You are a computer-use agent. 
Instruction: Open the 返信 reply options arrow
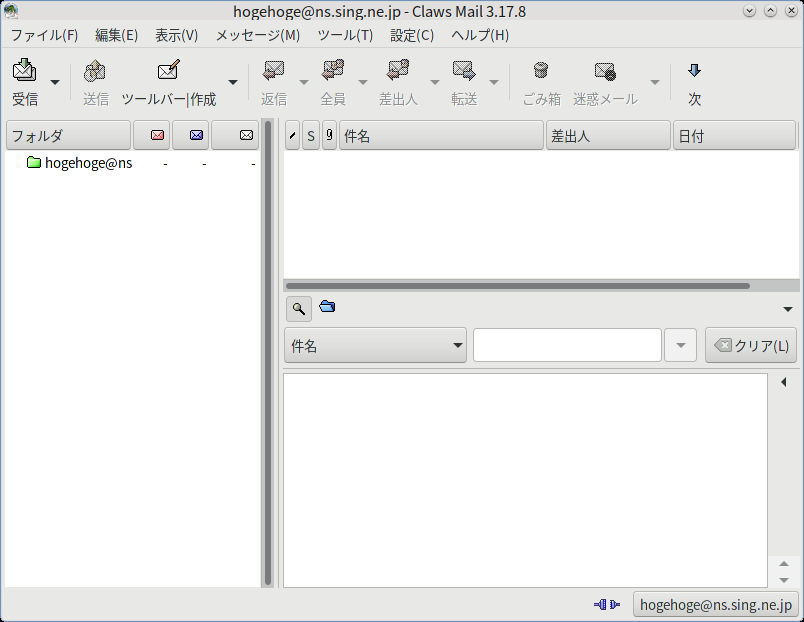tap(304, 82)
